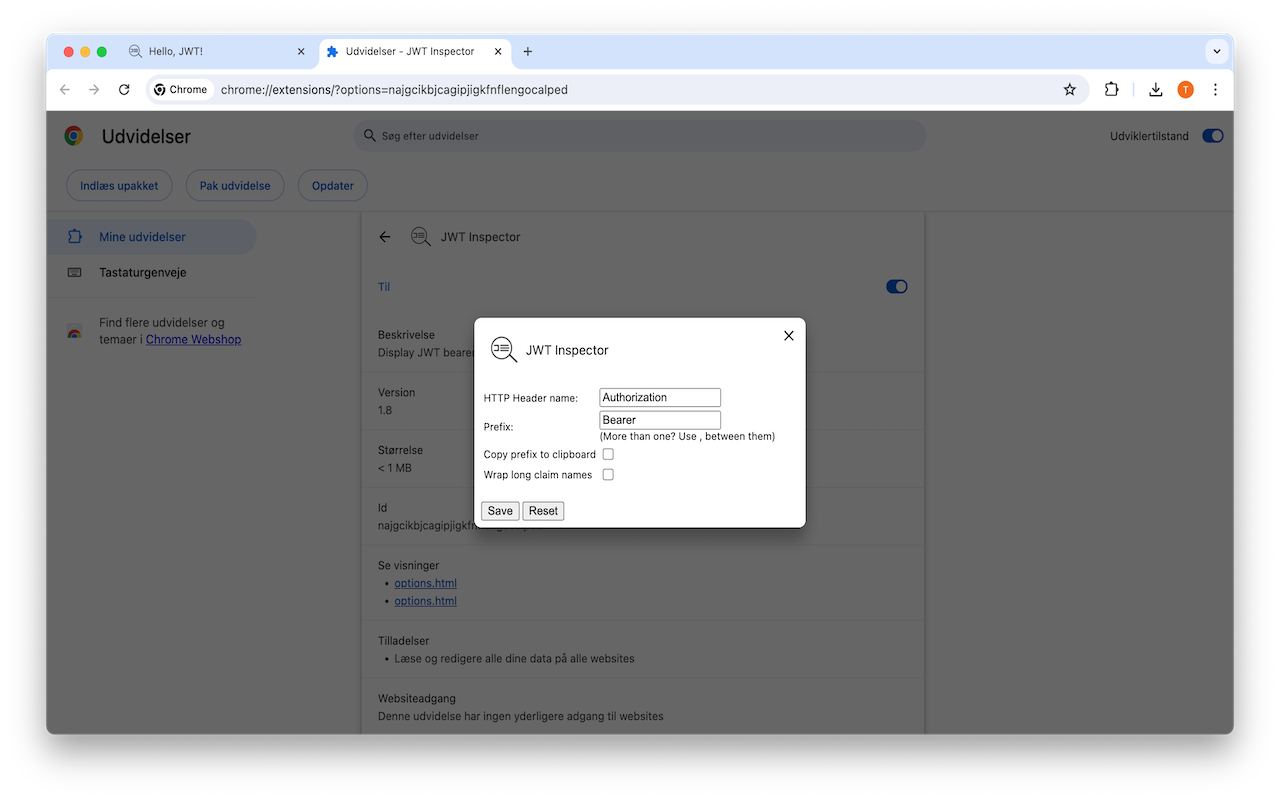Save the JWT Inspector settings
1280x800 pixels.
499,510
